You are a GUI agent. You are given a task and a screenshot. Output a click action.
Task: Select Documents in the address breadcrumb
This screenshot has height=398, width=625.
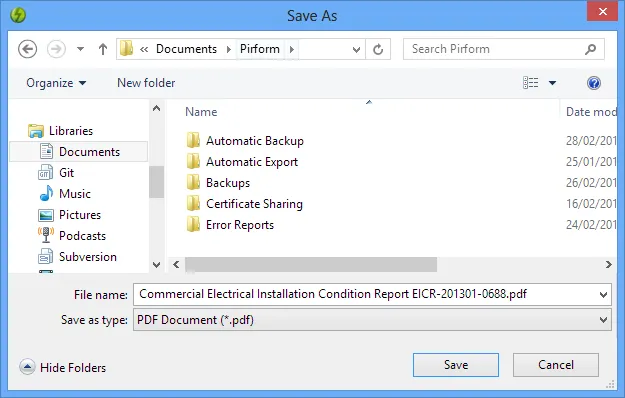pyautogui.click(x=186, y=49)
